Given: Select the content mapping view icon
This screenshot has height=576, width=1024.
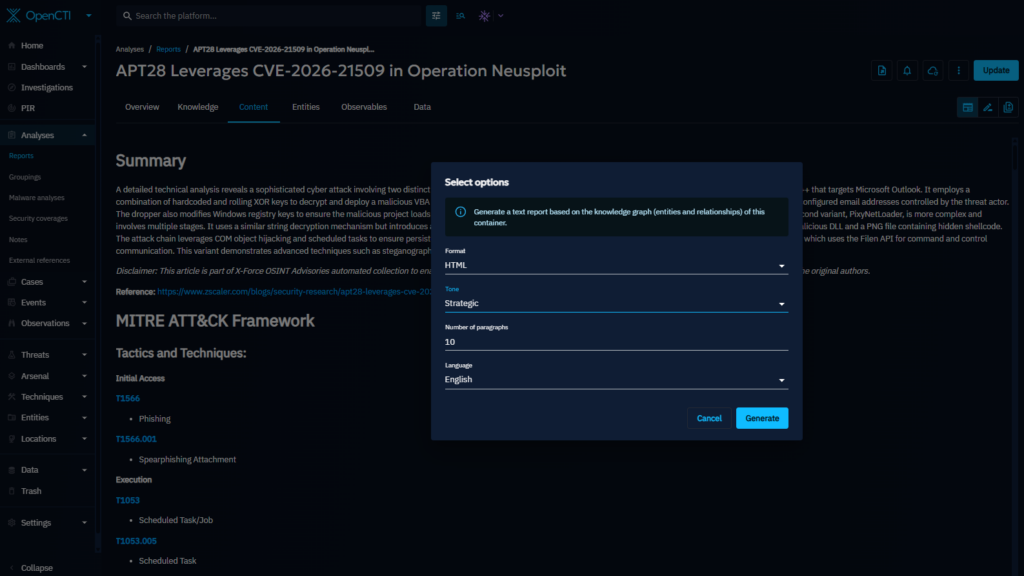Looking at the screenshot, I should (x=1008, y=108).
